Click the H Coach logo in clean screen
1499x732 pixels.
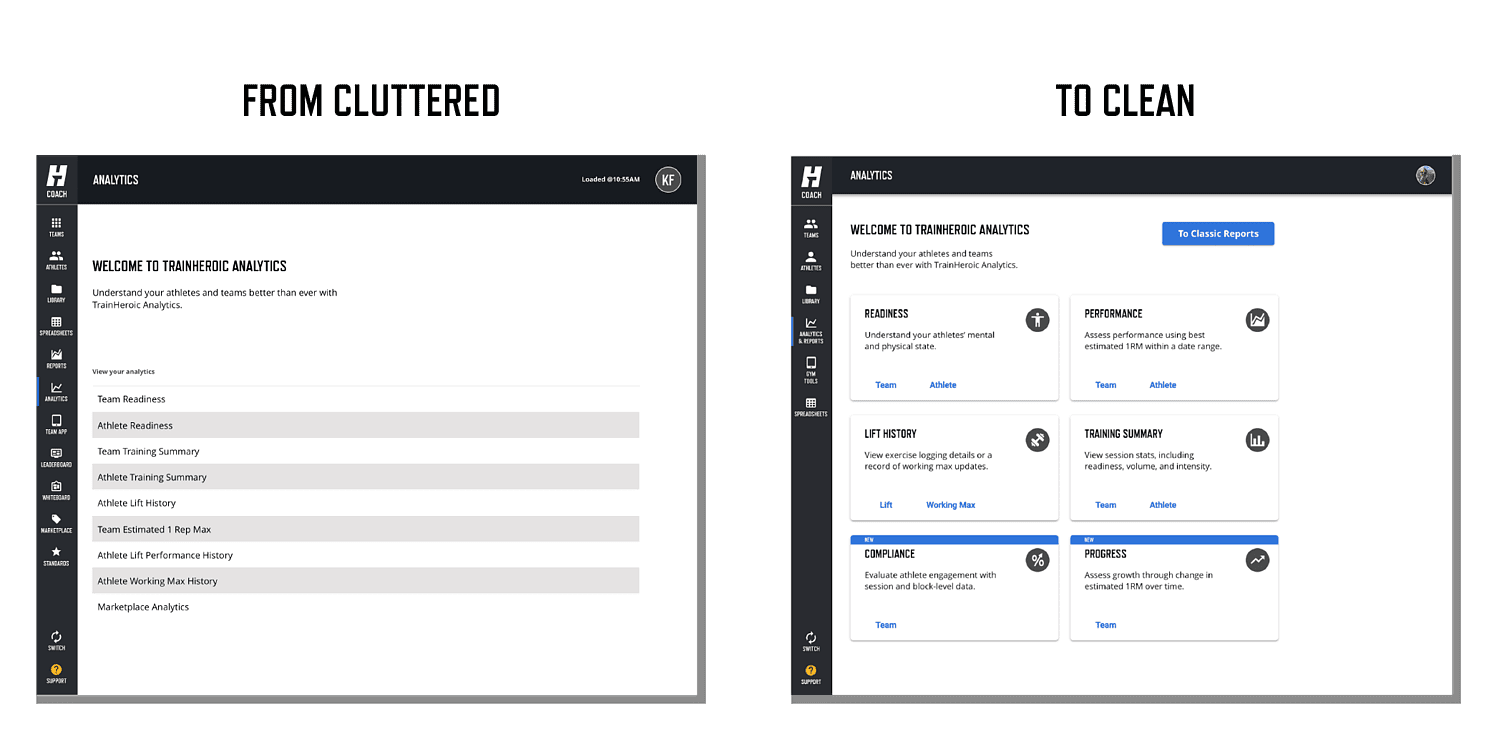pyautogui.click(x=811, y=180)
